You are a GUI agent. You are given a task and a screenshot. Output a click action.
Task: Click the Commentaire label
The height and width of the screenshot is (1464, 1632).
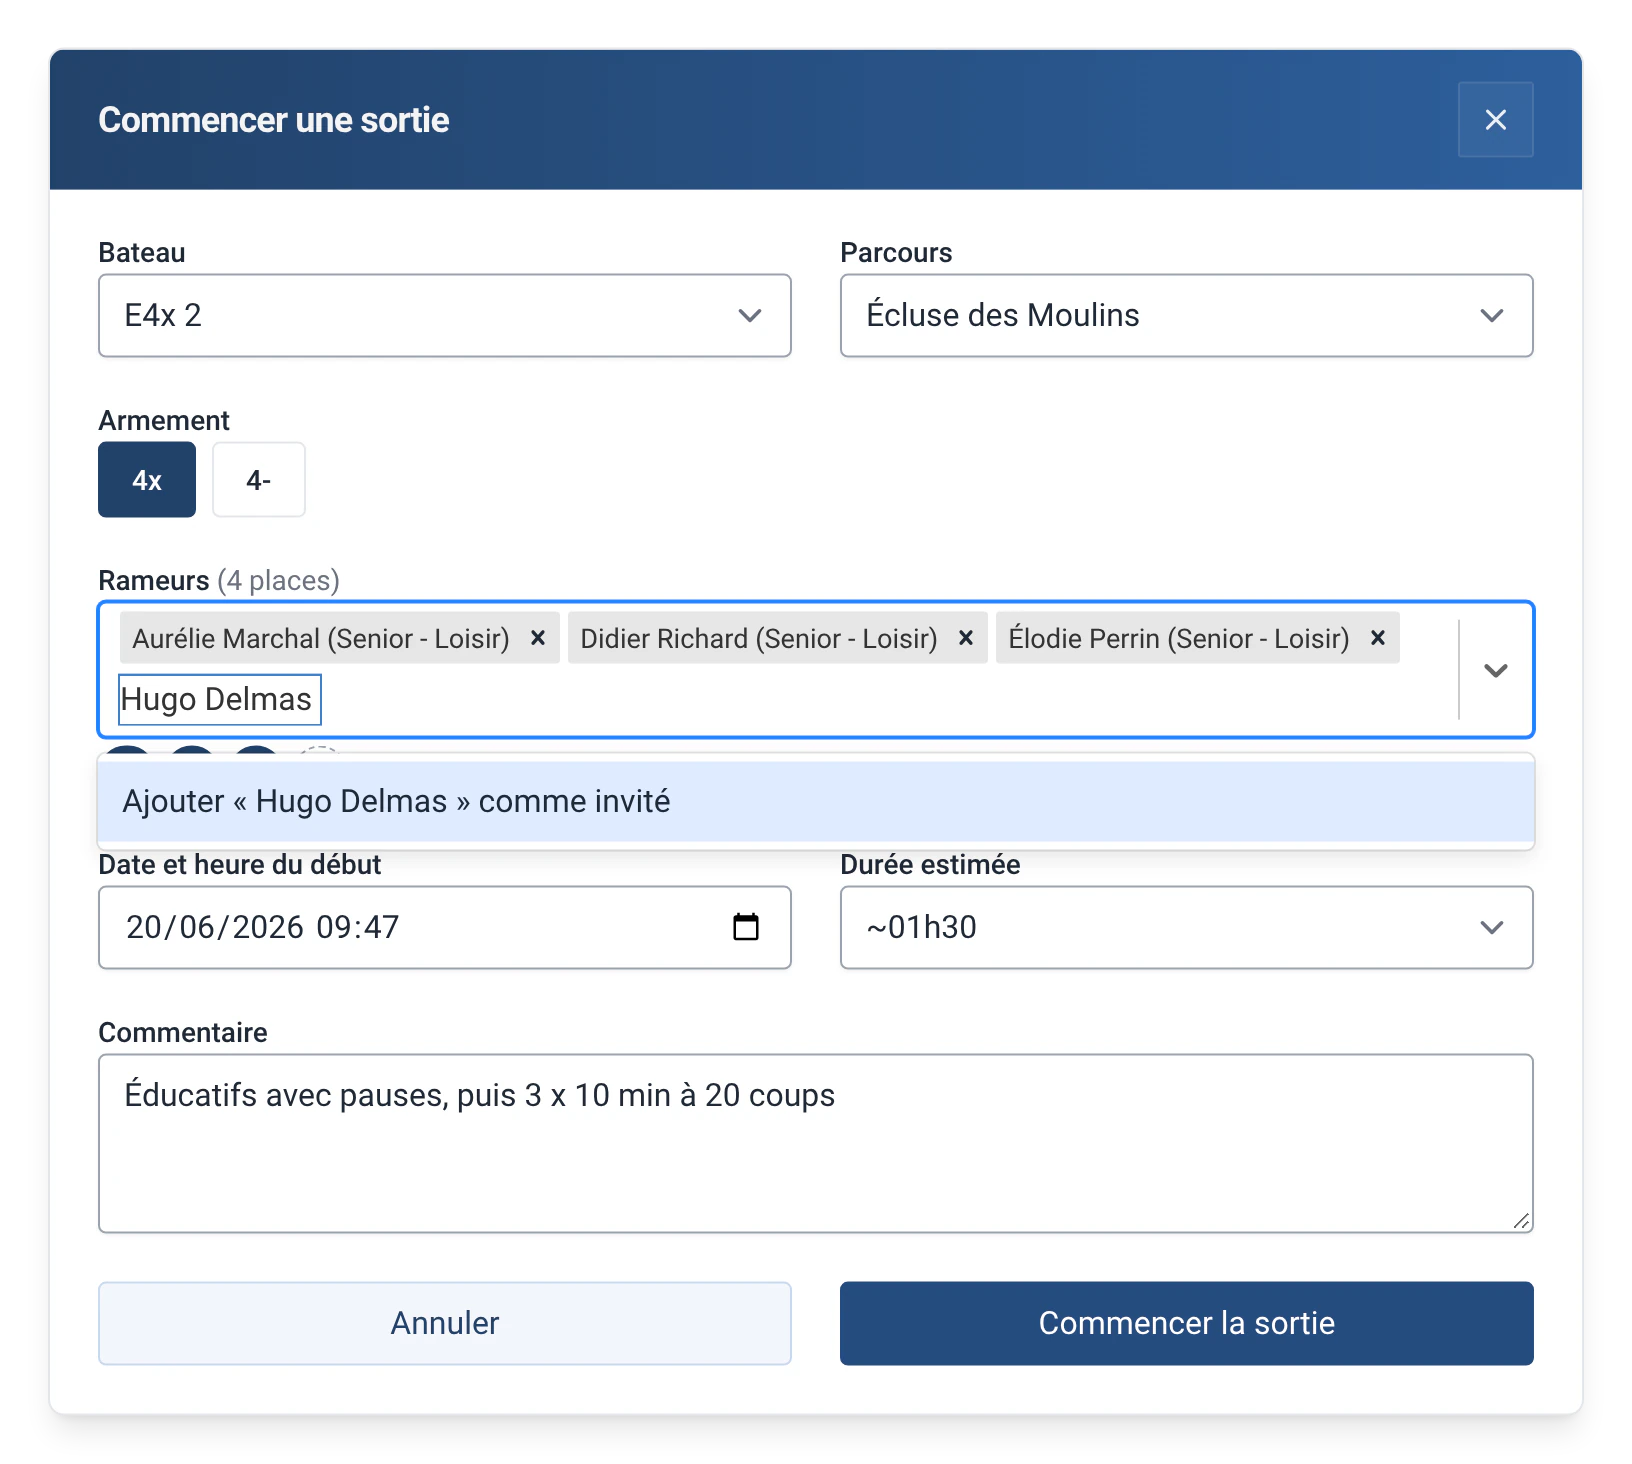[x=183, y=1032]
